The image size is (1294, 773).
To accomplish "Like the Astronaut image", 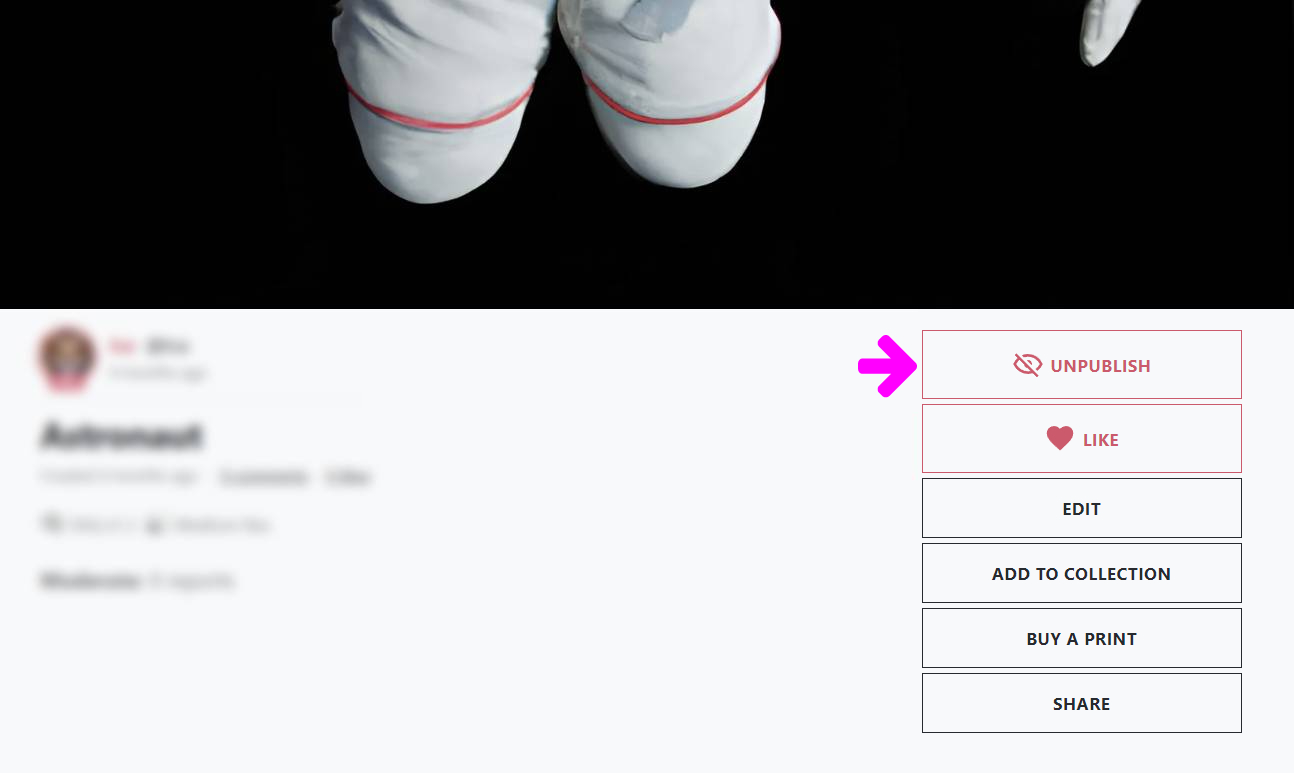I will coord(1081,438).
